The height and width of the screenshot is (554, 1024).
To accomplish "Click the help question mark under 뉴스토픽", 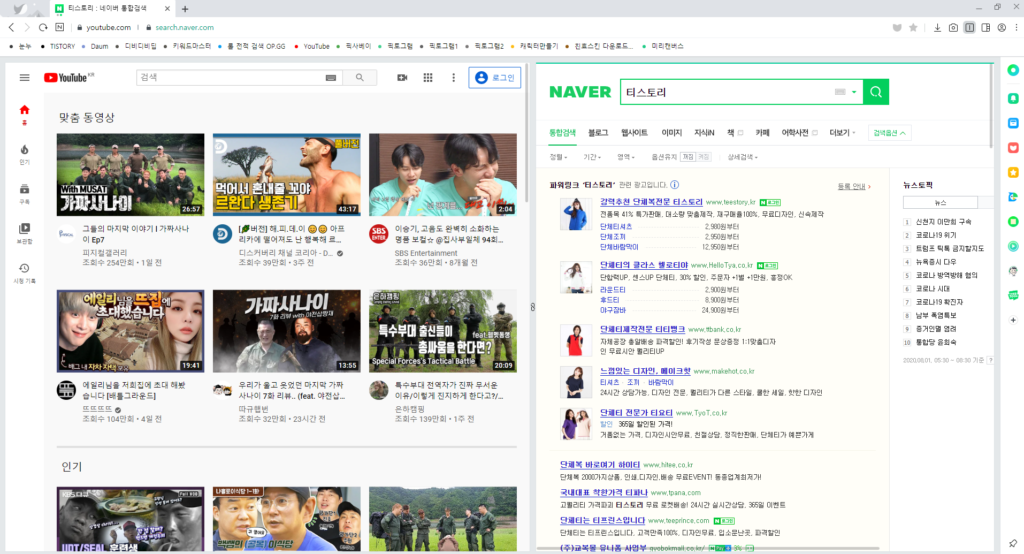I will point(991,361).
